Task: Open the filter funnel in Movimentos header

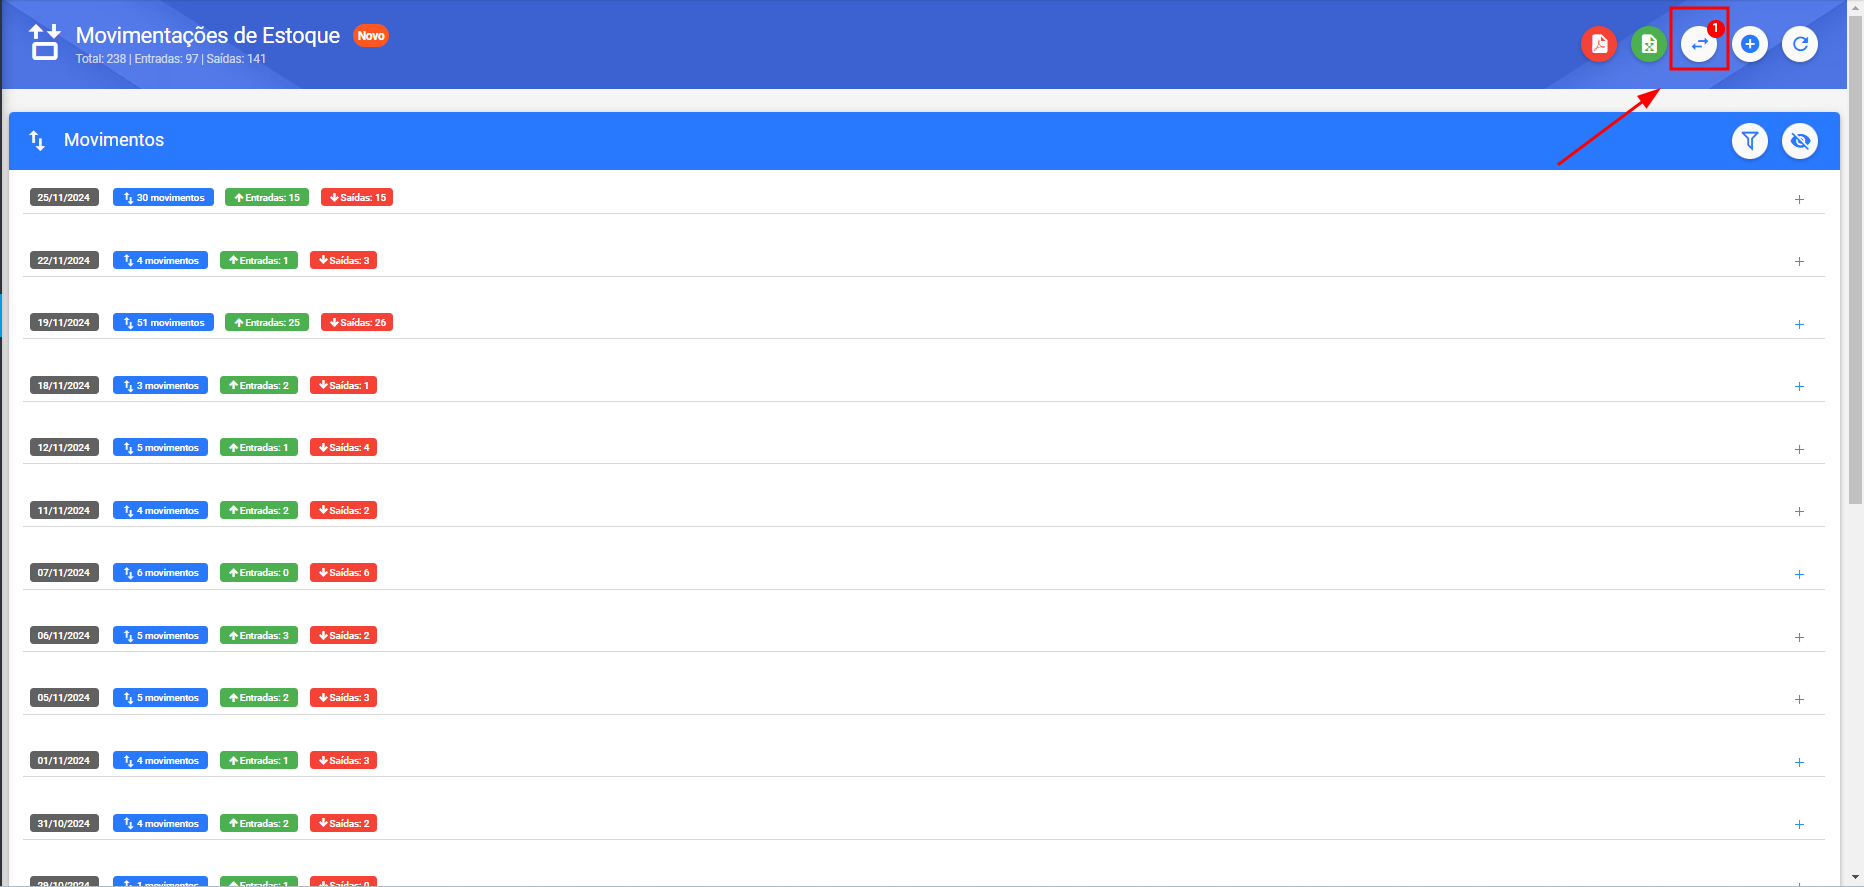Action: pos(1750,141)
